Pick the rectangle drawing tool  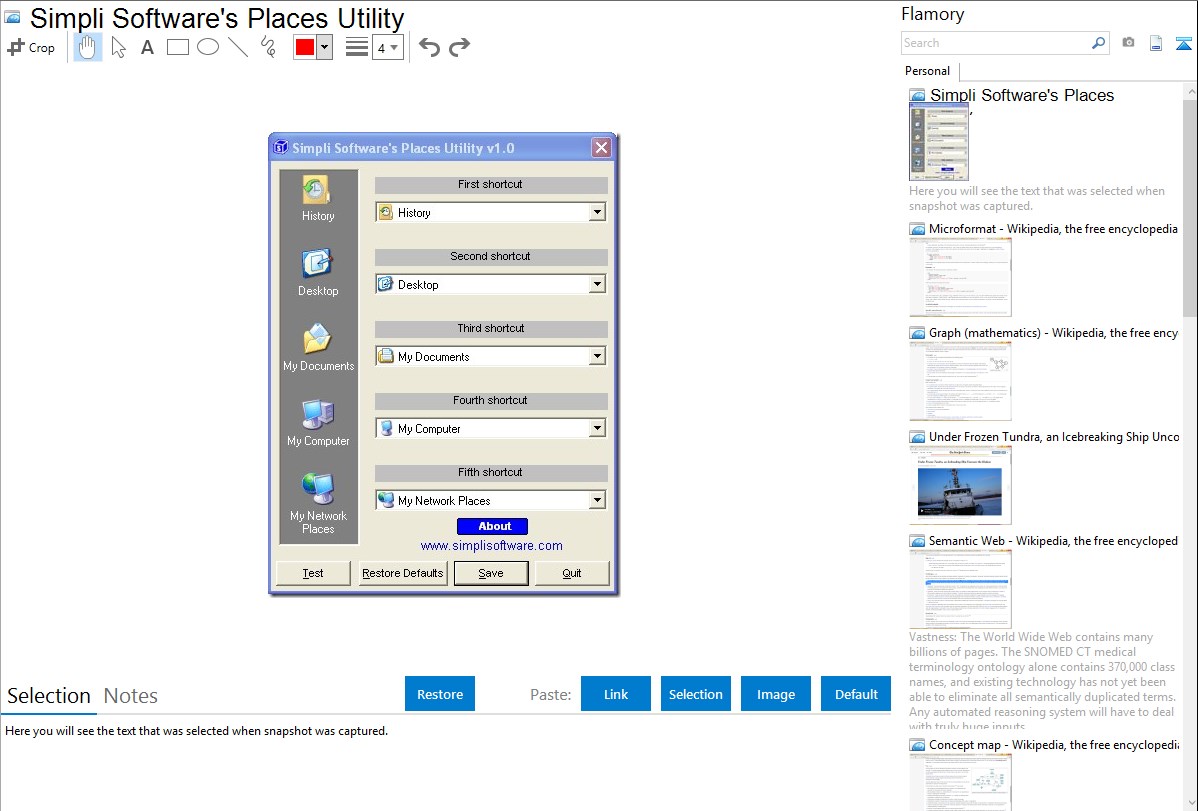177,47
